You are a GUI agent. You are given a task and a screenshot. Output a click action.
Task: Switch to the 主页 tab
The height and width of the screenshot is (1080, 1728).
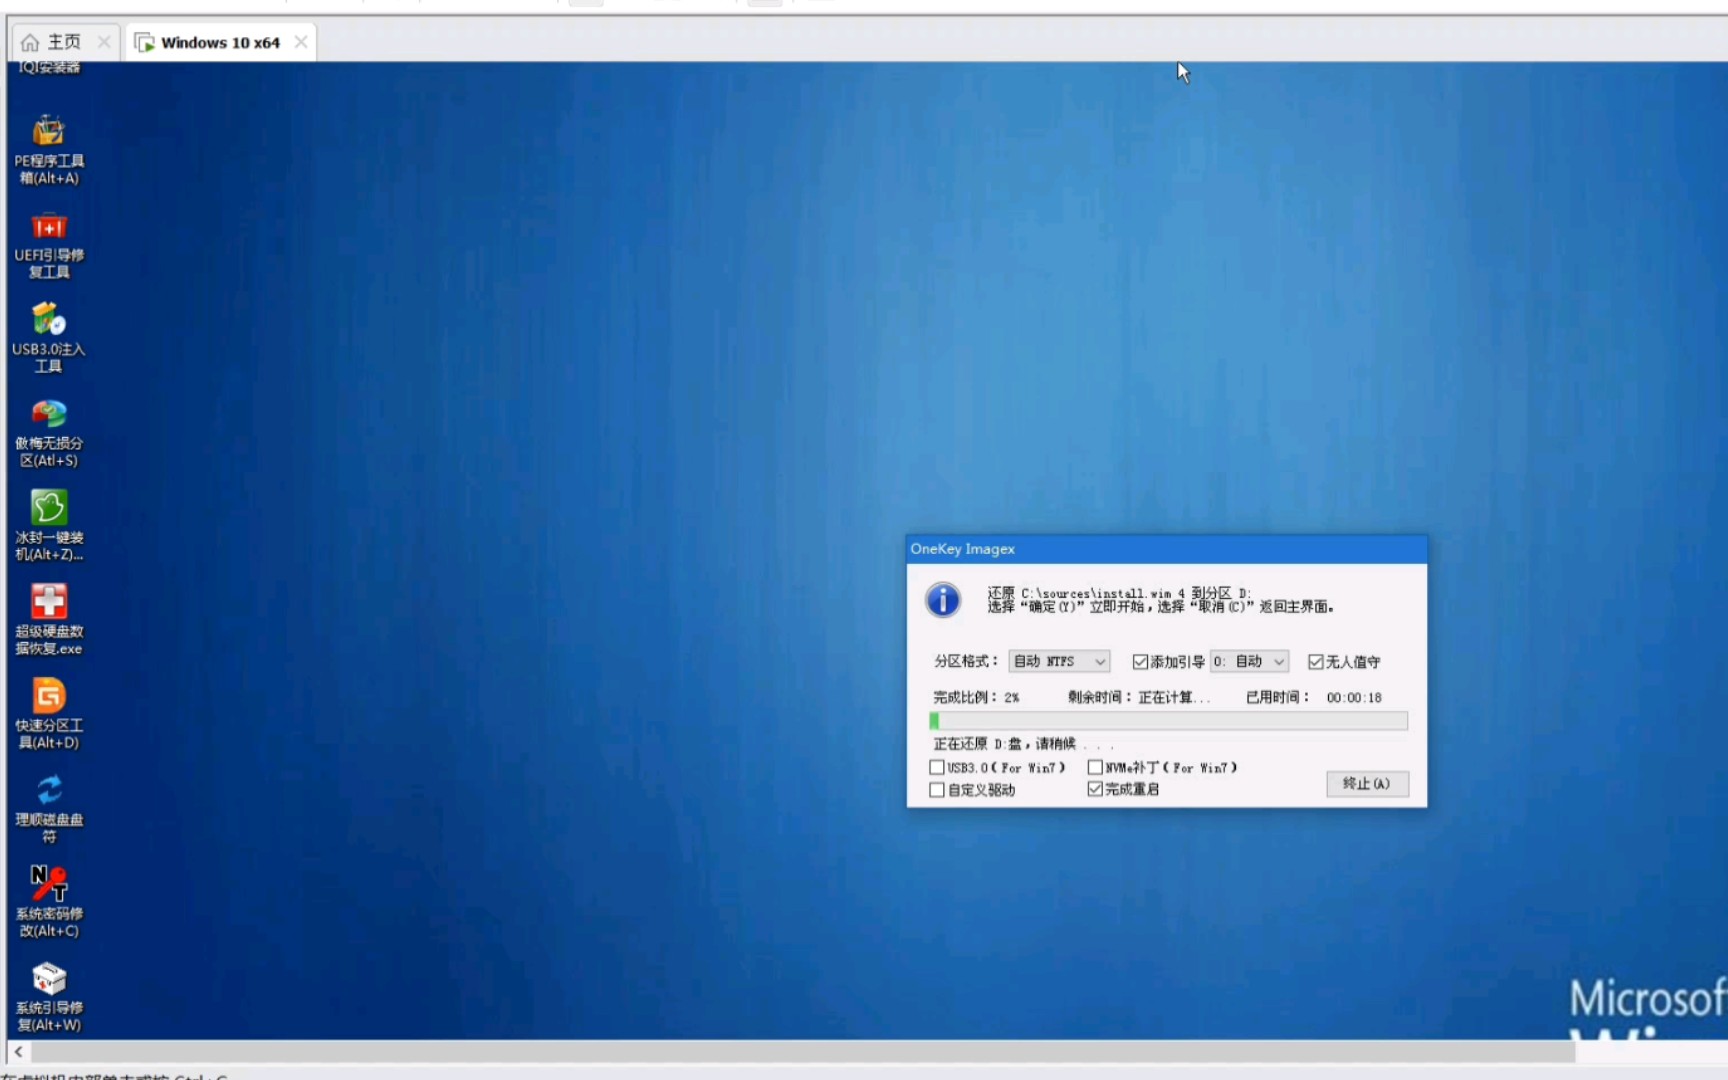(x=64, y=42)
